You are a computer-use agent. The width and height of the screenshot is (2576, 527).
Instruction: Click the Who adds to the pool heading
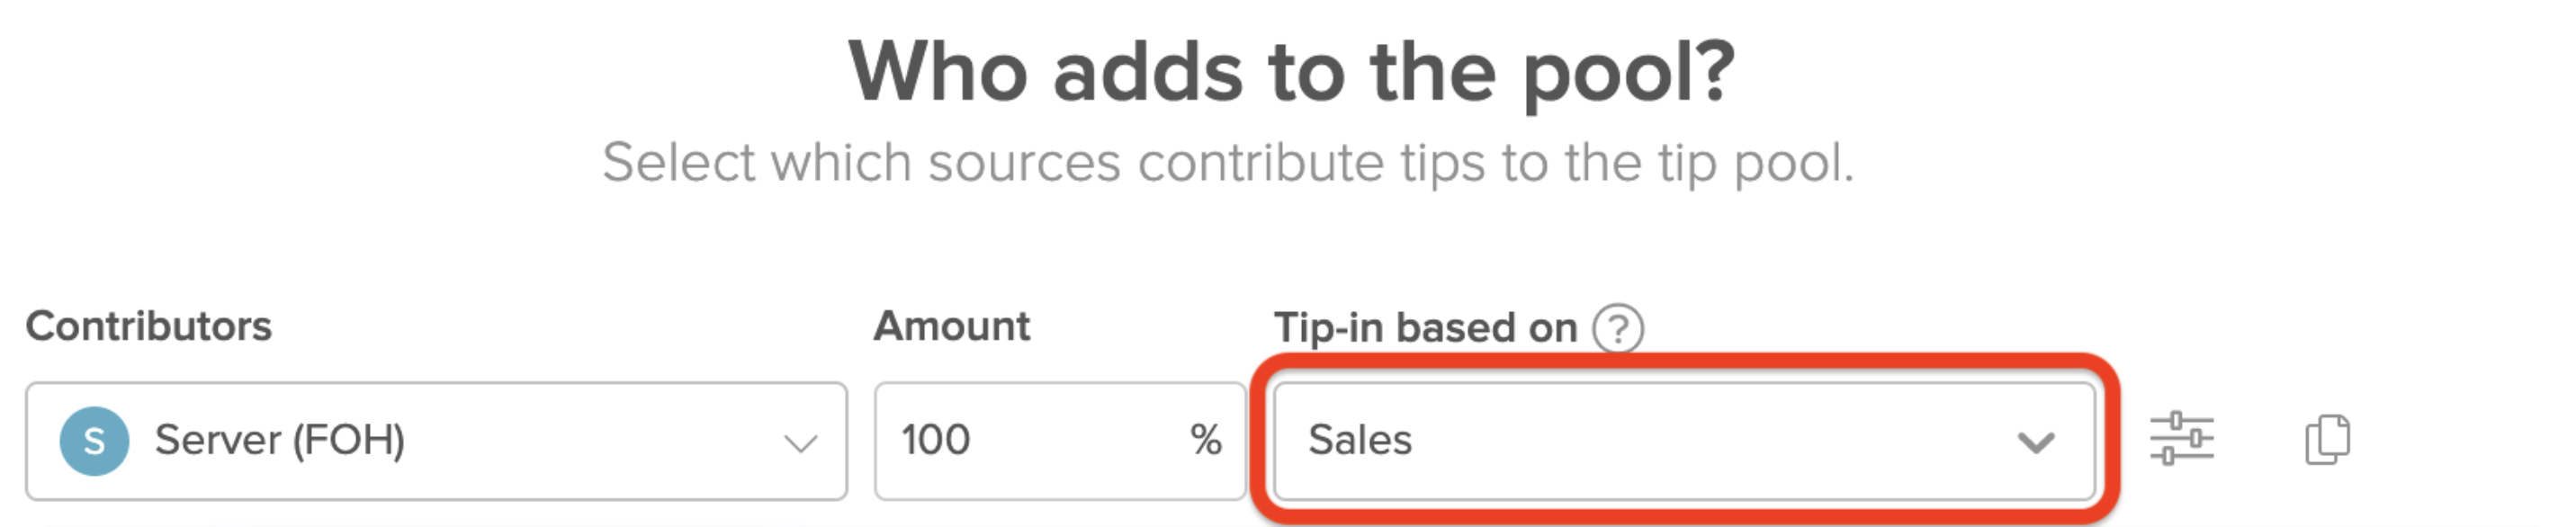pos(1288,70)
